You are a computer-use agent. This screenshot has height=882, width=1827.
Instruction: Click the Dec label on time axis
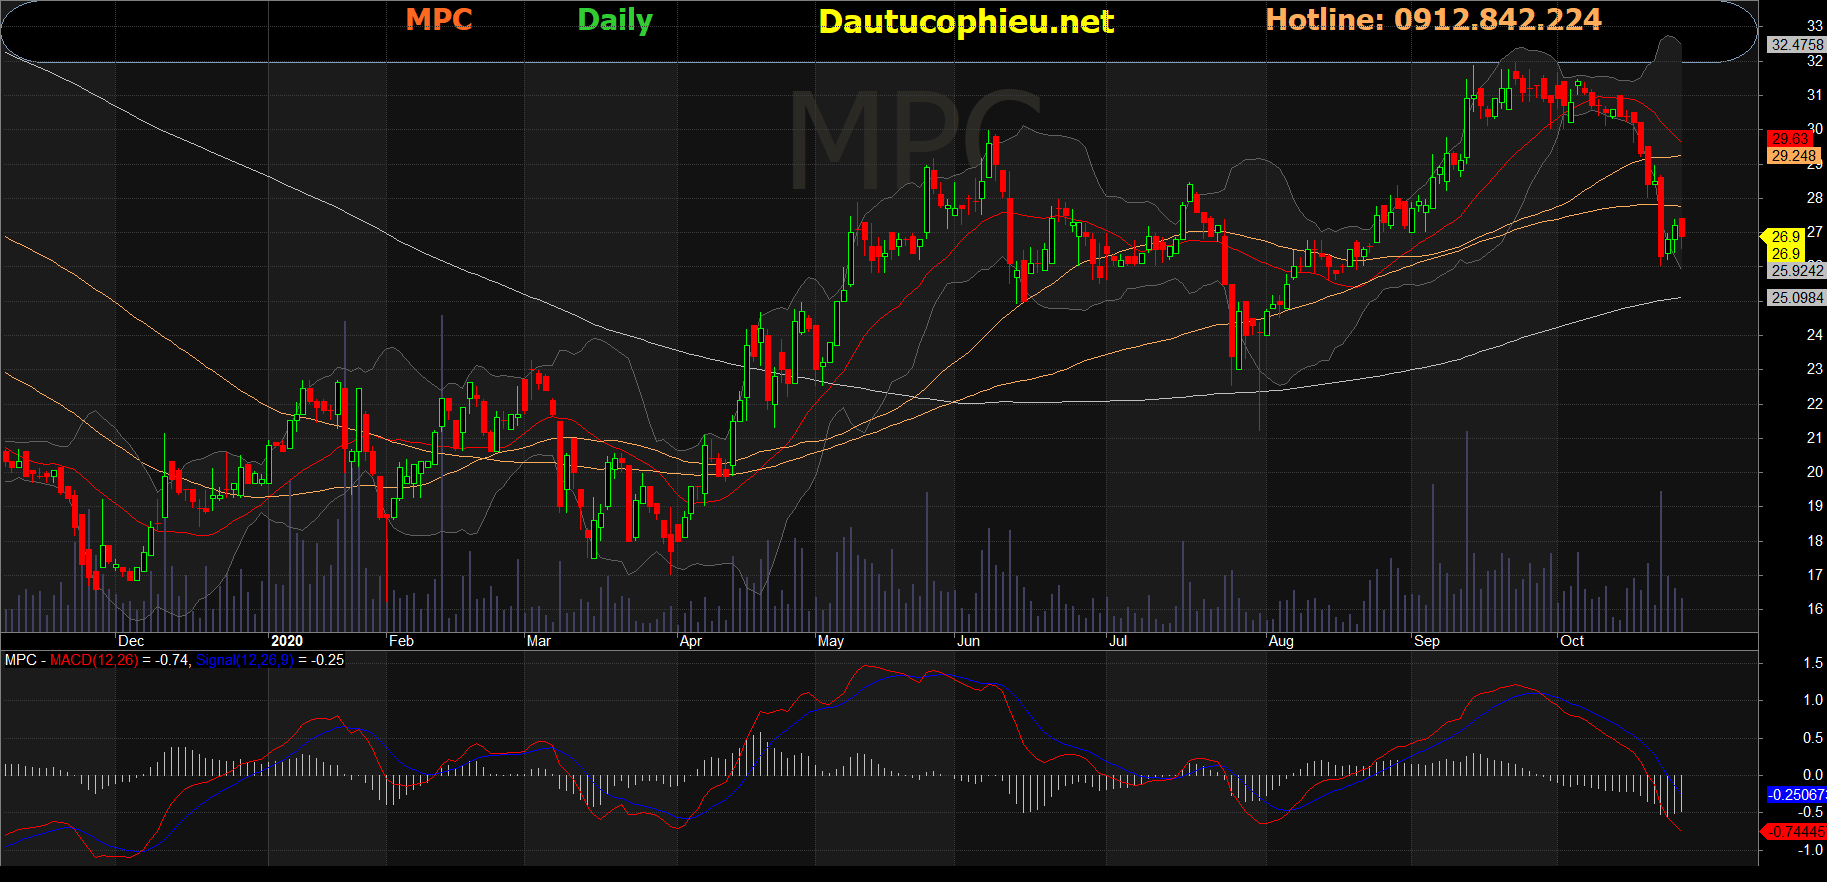tap(131, 641)
